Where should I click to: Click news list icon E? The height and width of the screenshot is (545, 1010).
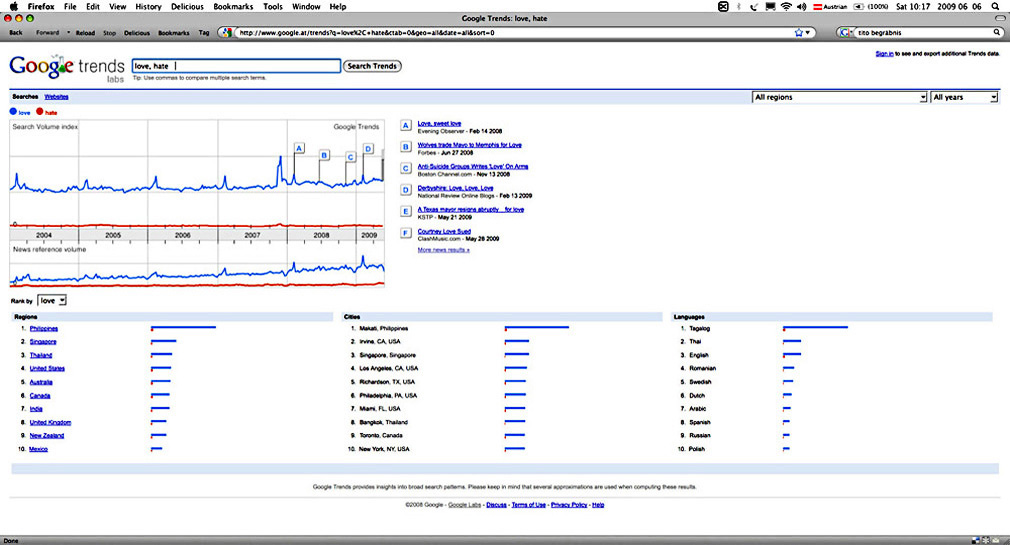coord(406,211)
